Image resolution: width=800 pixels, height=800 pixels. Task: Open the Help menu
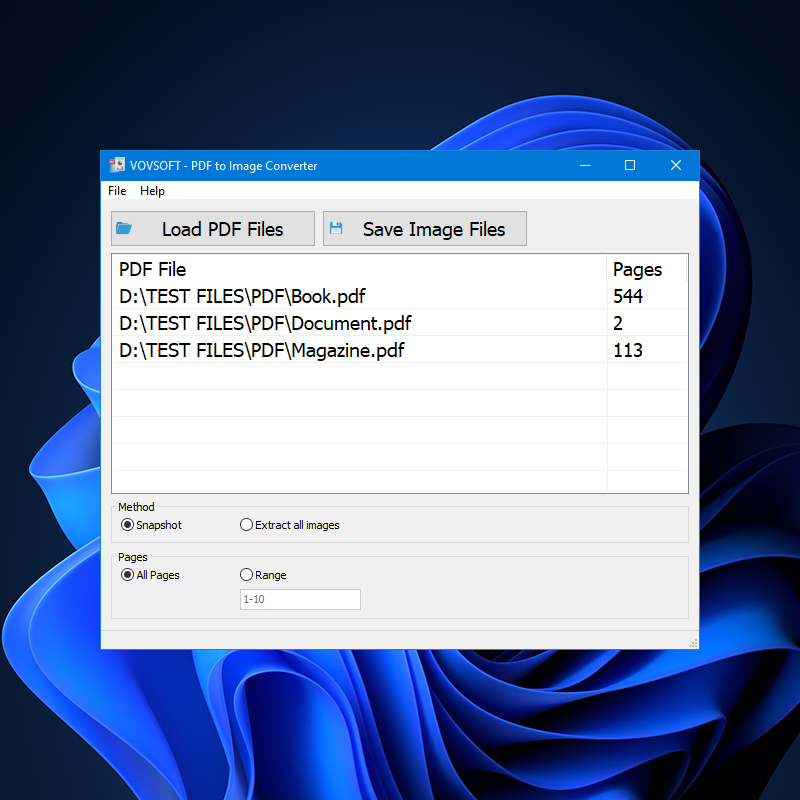152,191
